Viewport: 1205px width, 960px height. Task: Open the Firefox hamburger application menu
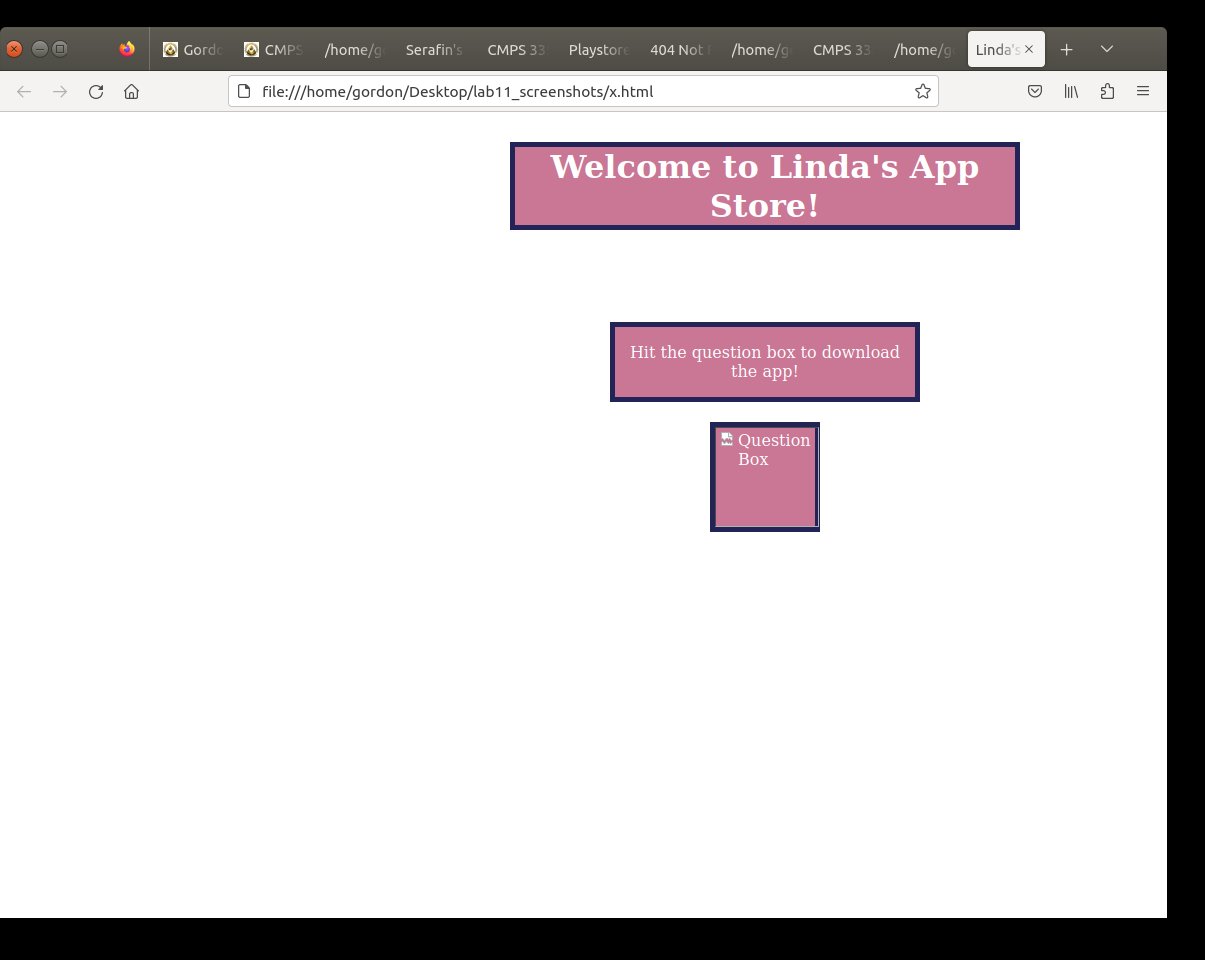[x=1143, y=92]
